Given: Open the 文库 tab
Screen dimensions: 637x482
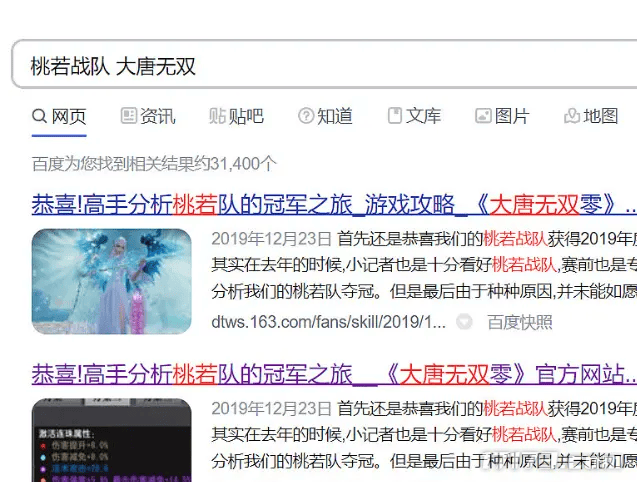Looking at the screenshot, I should point(414,116).
